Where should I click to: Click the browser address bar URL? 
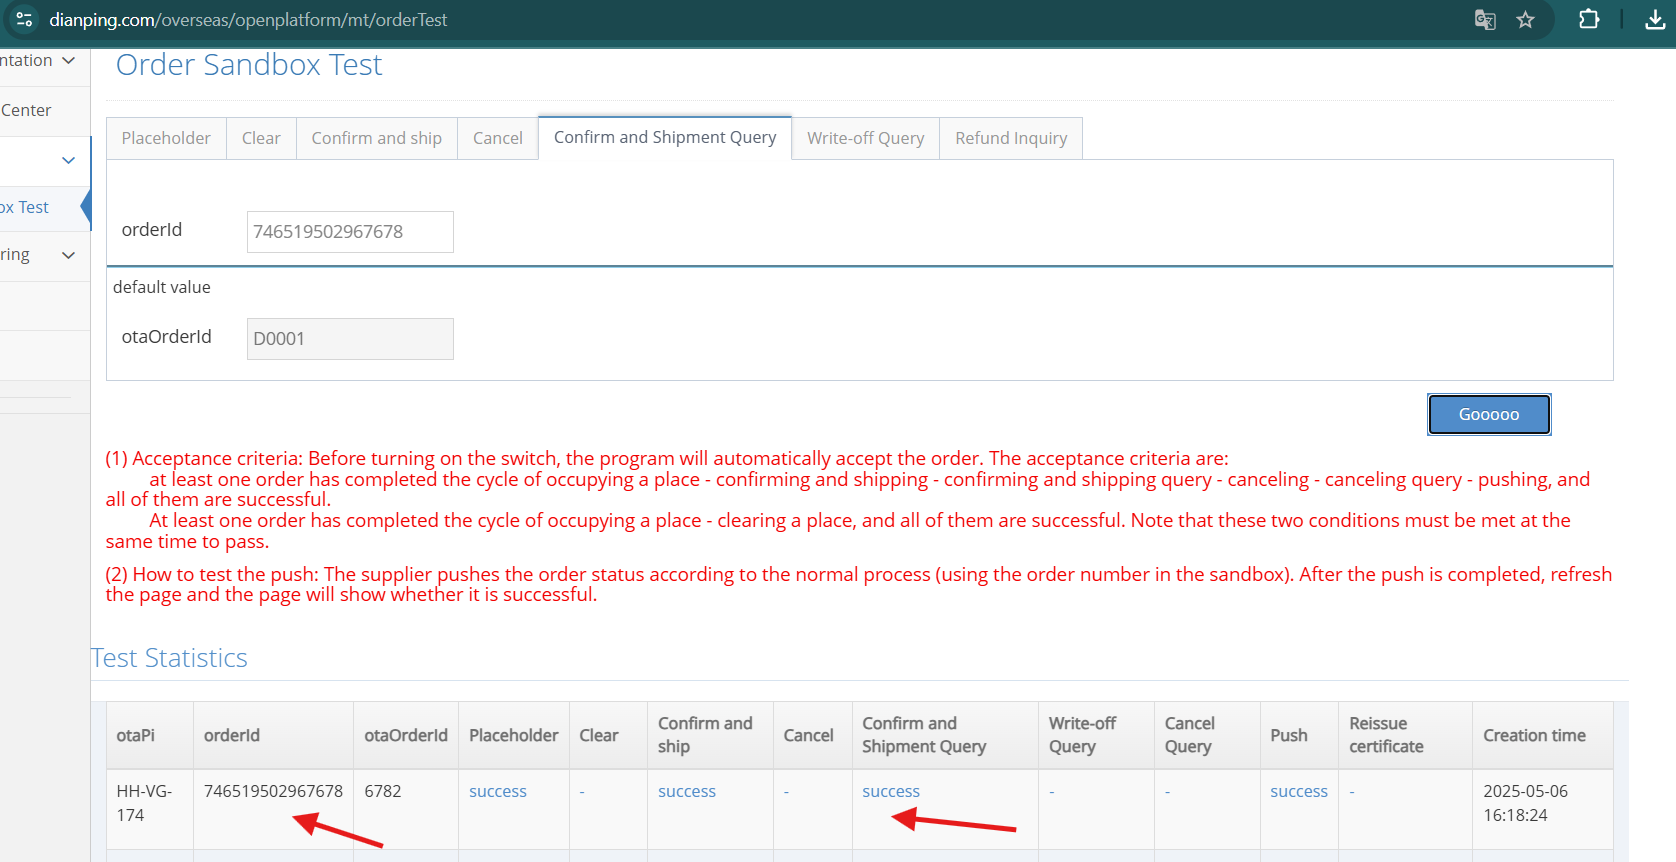(x=248, y=20)
